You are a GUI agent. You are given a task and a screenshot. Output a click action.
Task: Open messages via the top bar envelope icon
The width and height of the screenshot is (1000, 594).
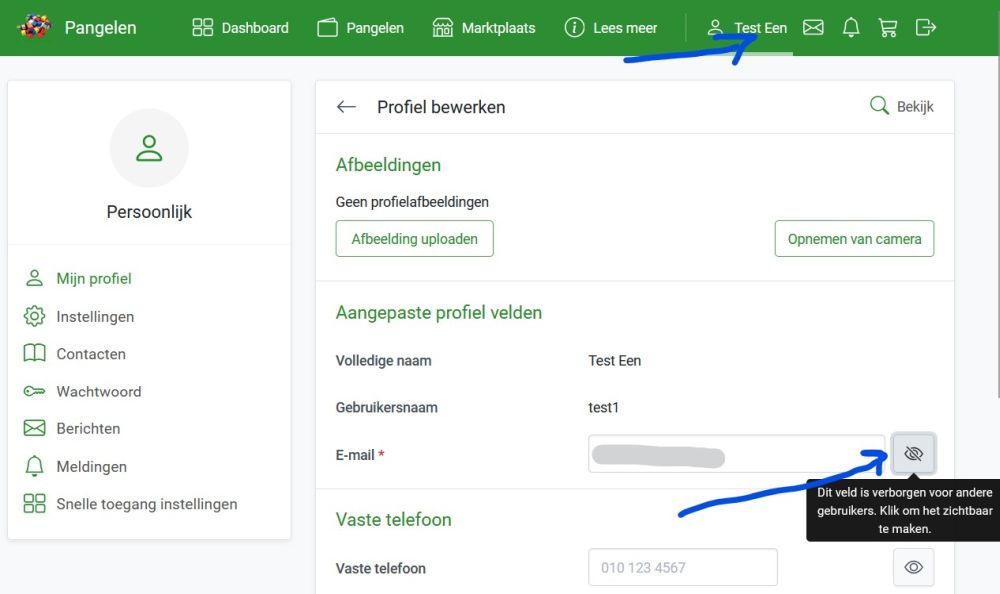(813, 27)
